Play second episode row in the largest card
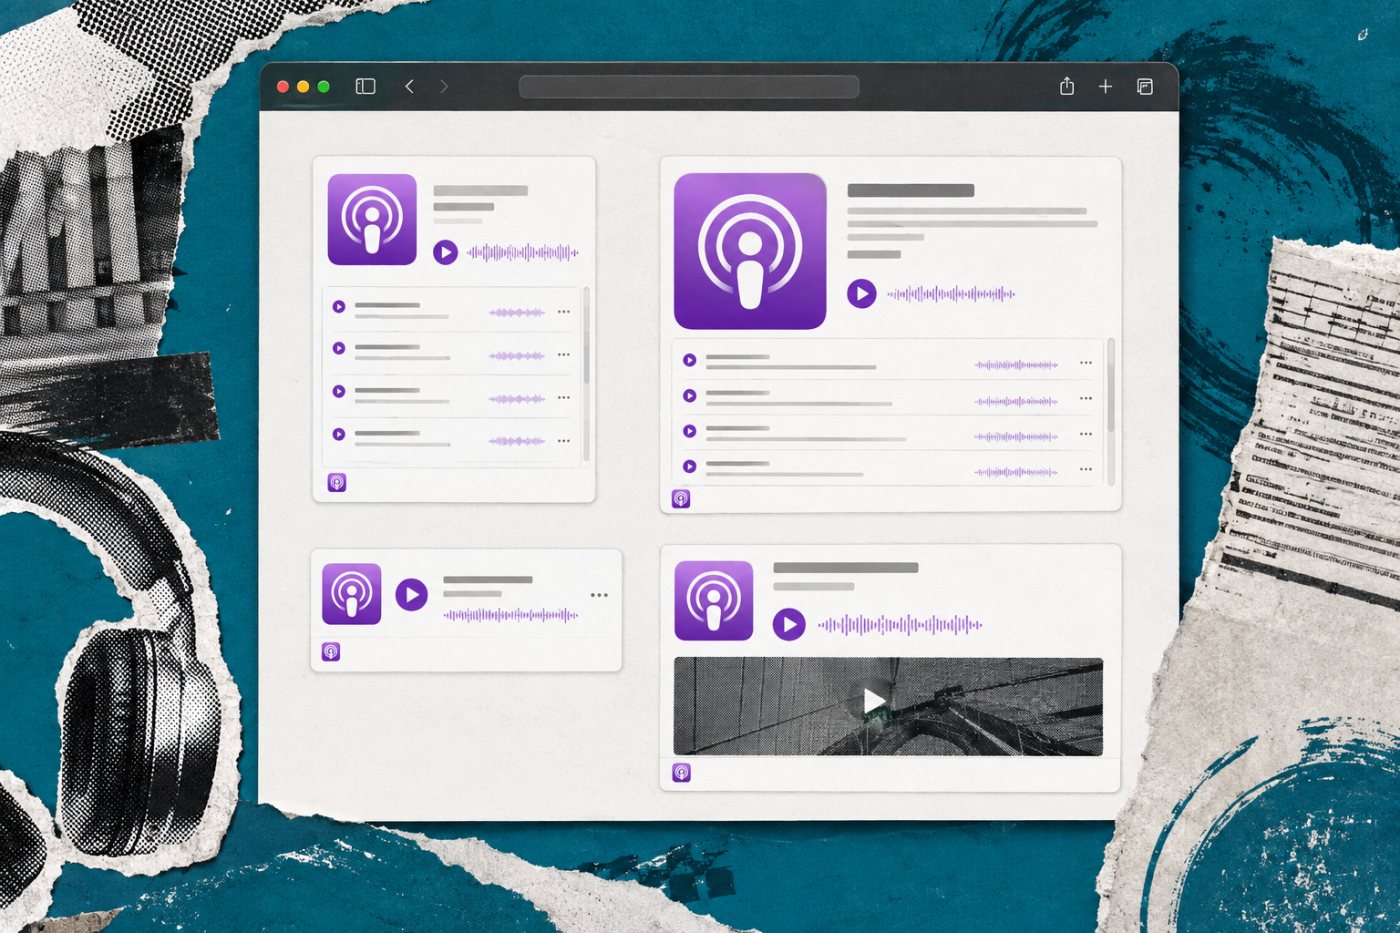The width and height of the screenshot is (1400, 933). [689, 396]
